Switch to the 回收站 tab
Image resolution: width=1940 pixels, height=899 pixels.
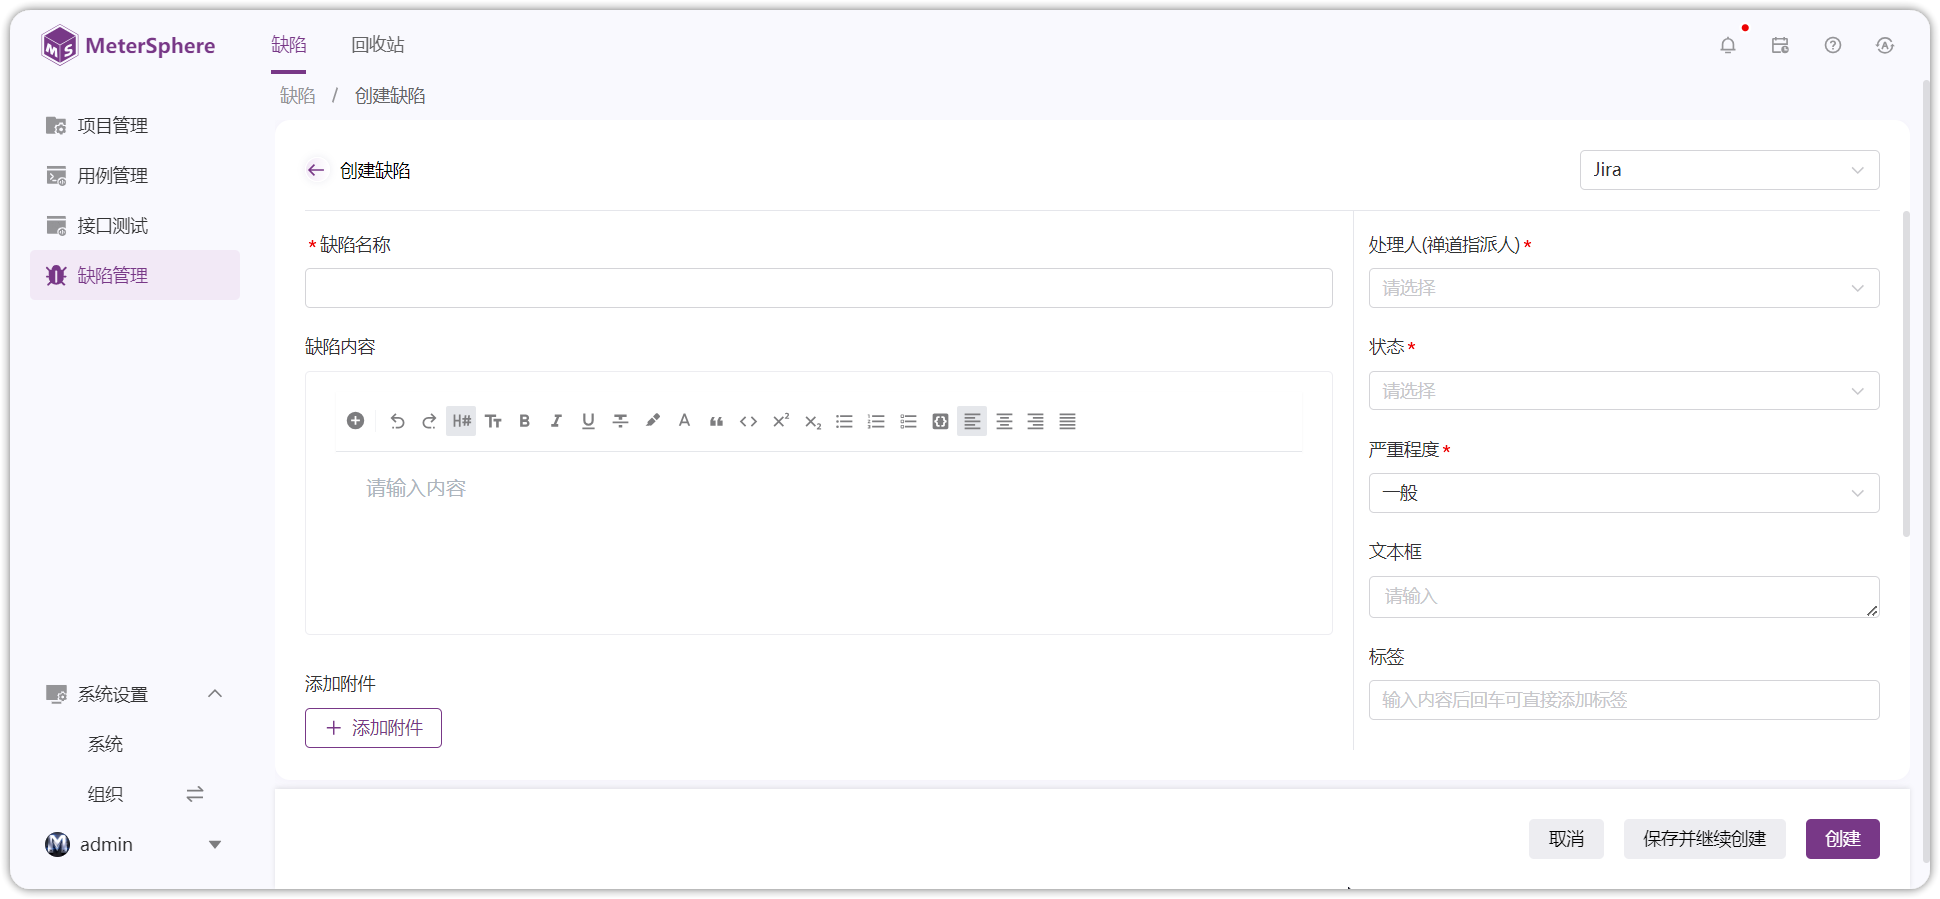[x=378, y=45]
